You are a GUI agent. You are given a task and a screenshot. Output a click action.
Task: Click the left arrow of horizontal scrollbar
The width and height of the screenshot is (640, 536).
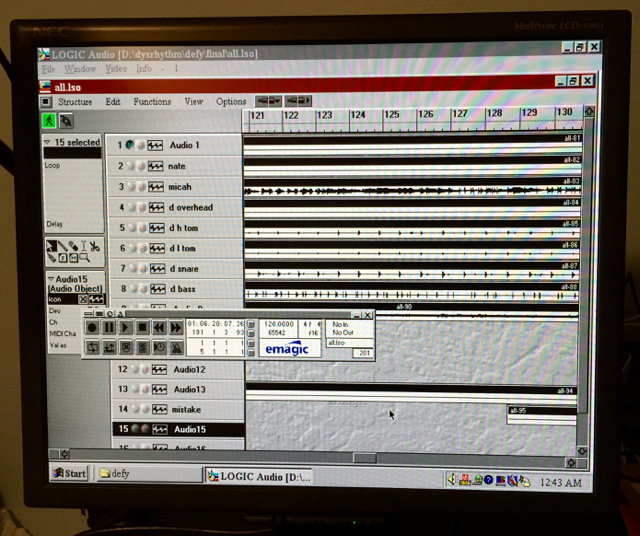tap(64, 454)
